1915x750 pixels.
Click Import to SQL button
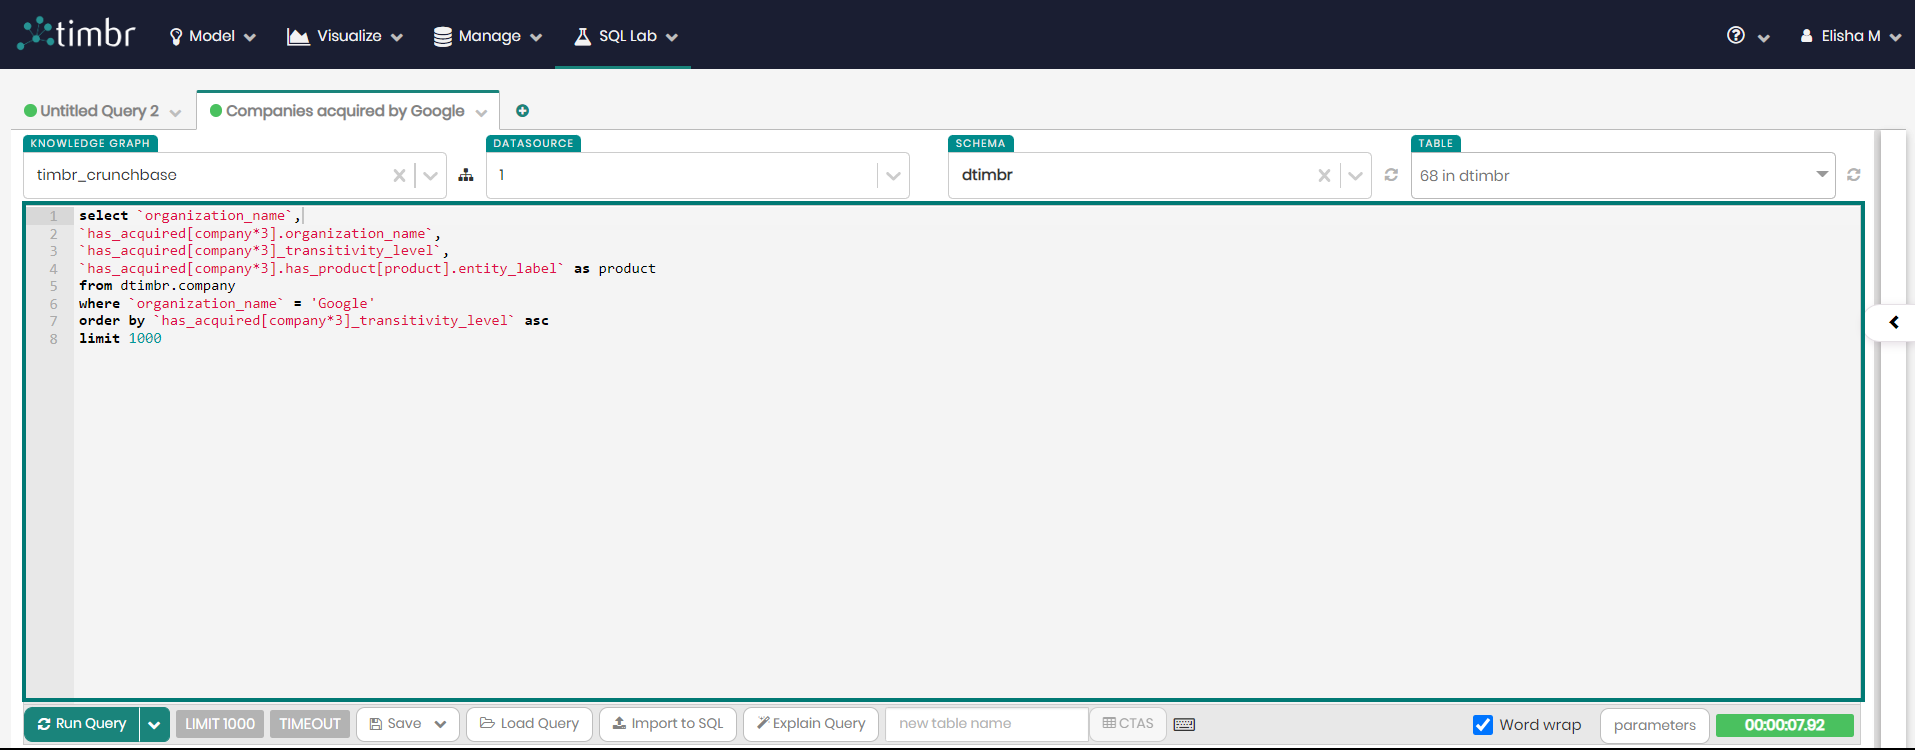(668, 724)
